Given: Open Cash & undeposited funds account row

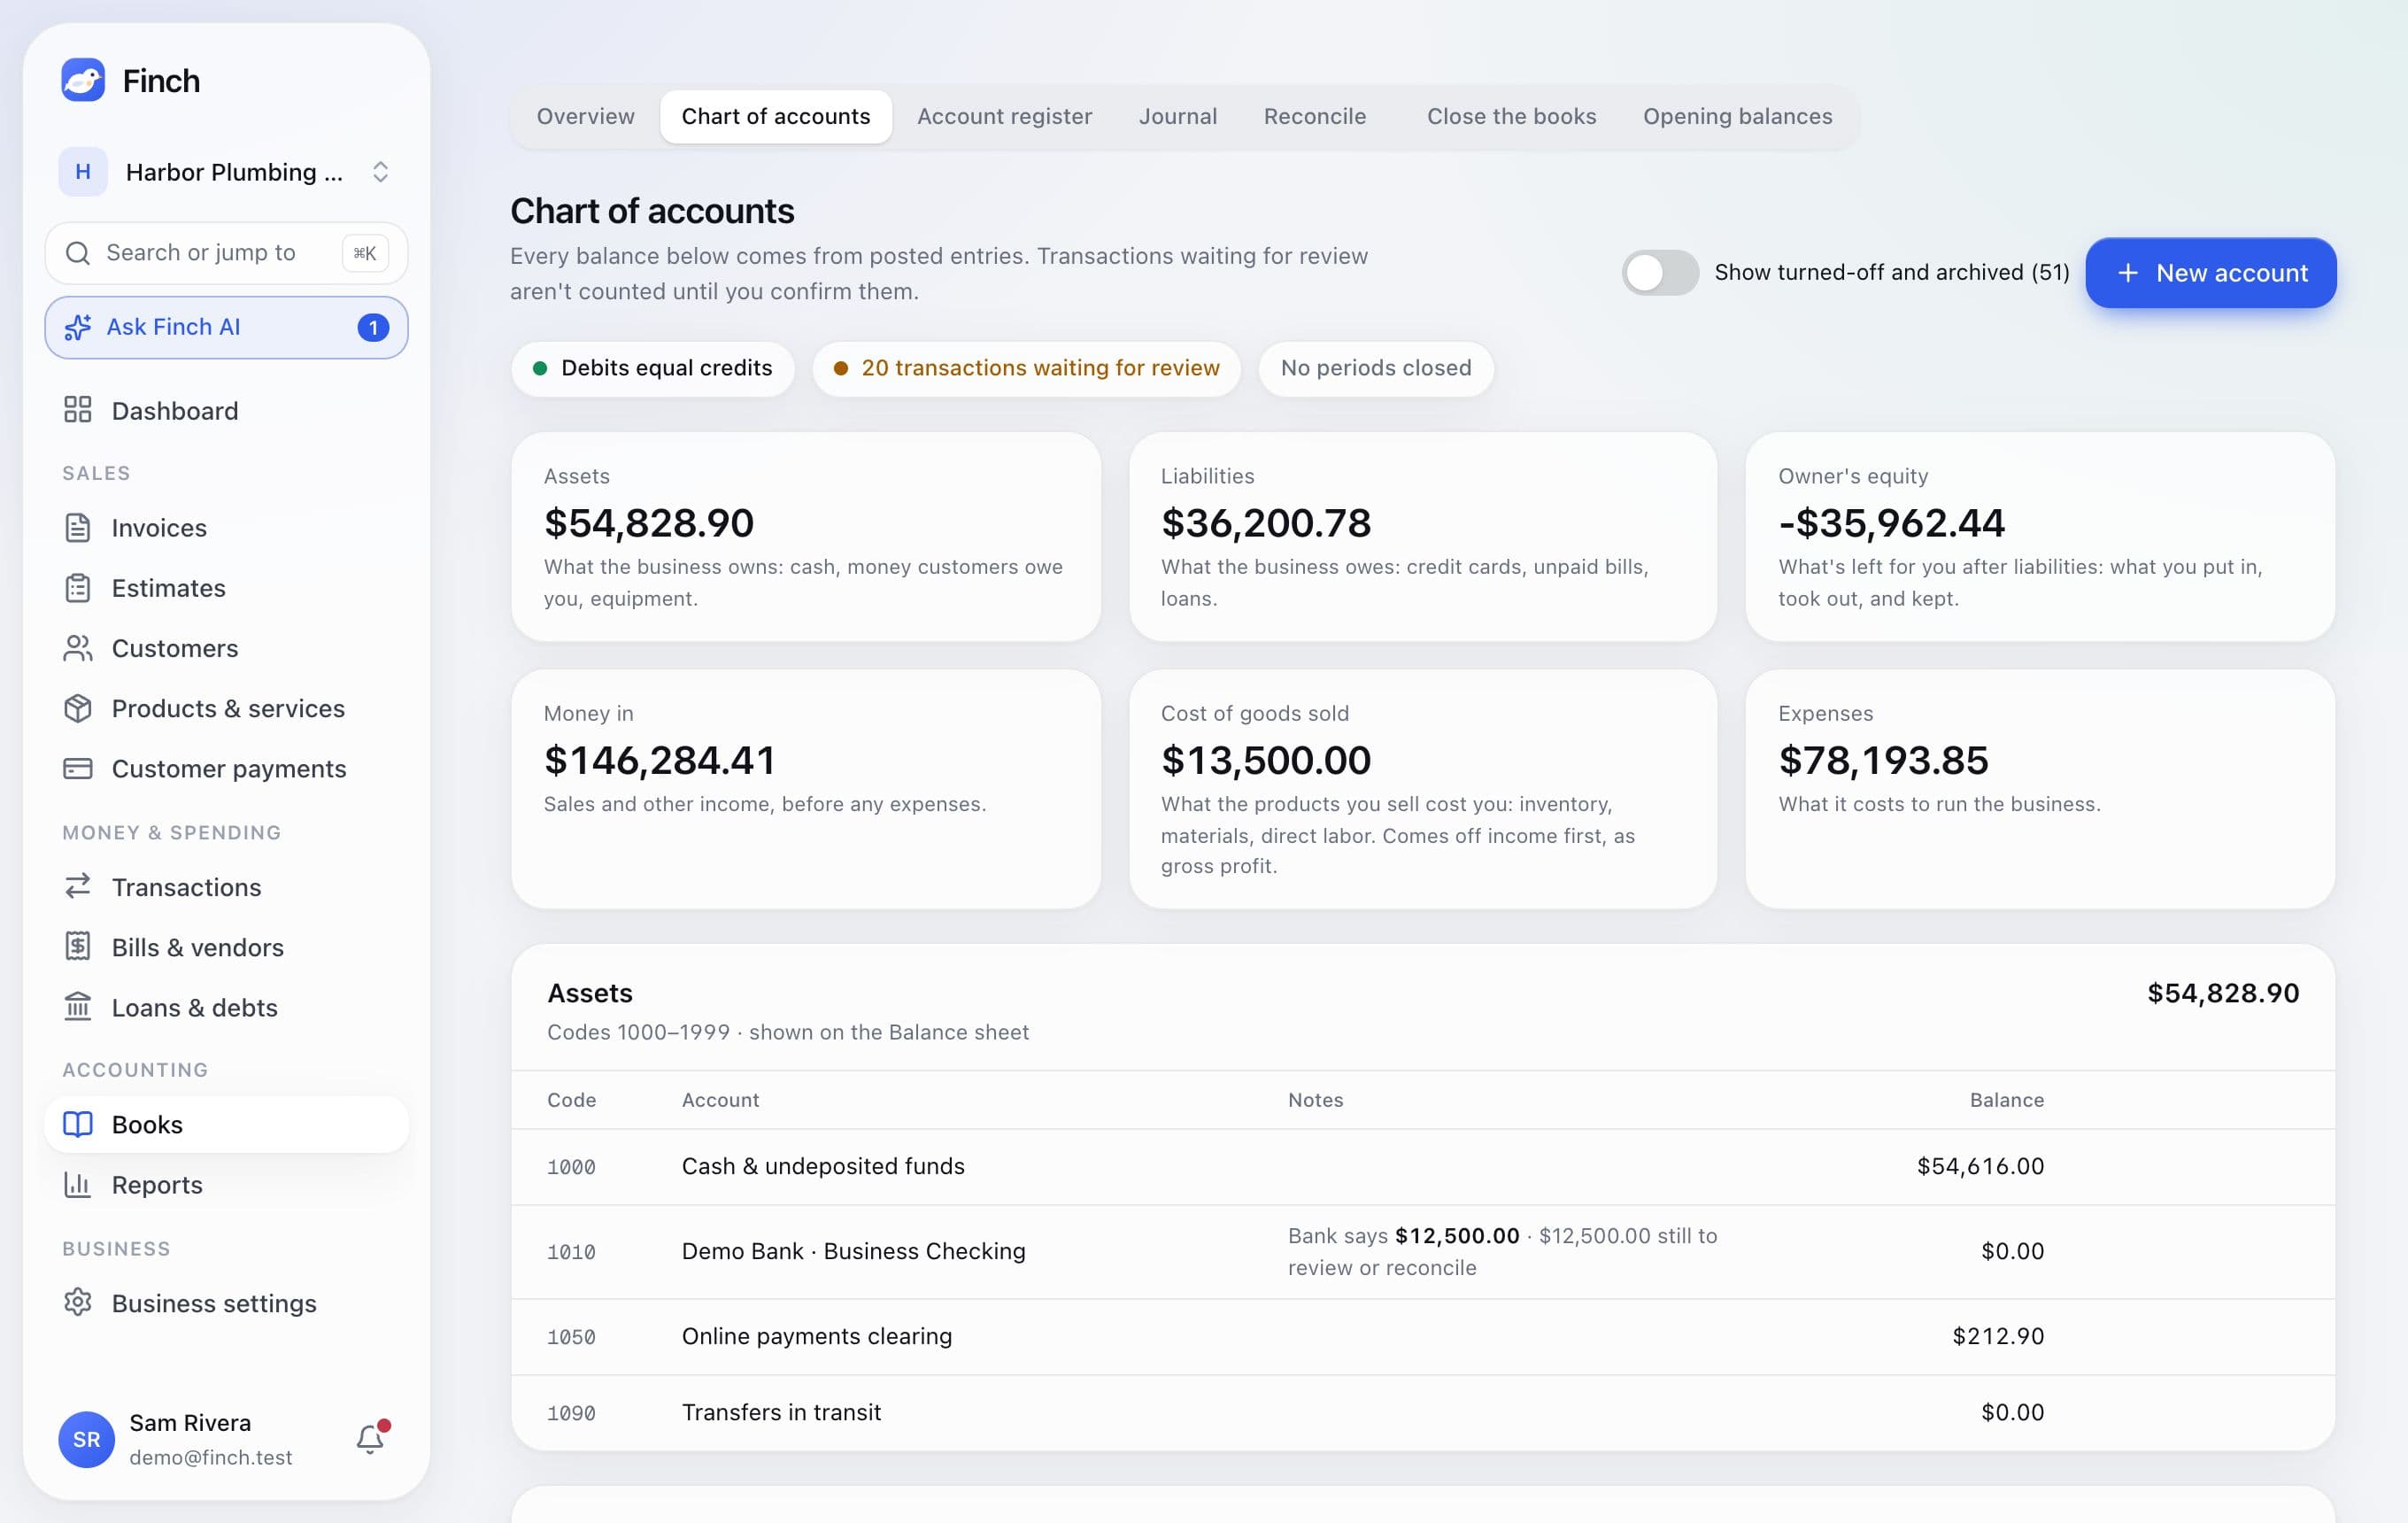Looking at the screenshot, I should (1422, 1166).
